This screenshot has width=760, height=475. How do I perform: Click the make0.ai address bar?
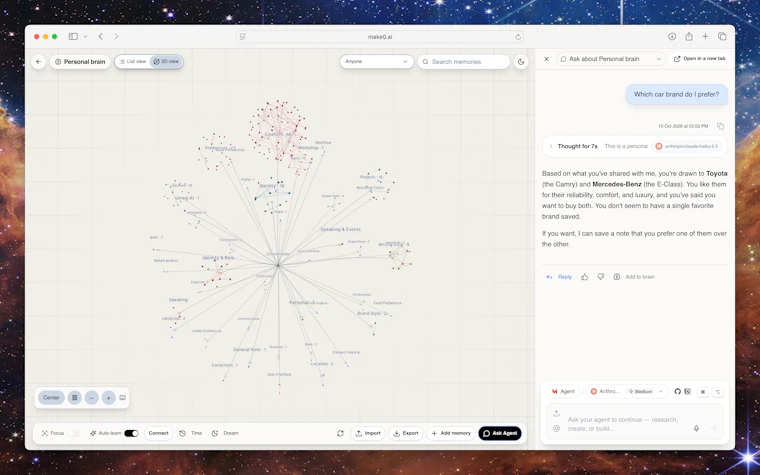pyautogui.click(x=380, y=37)
